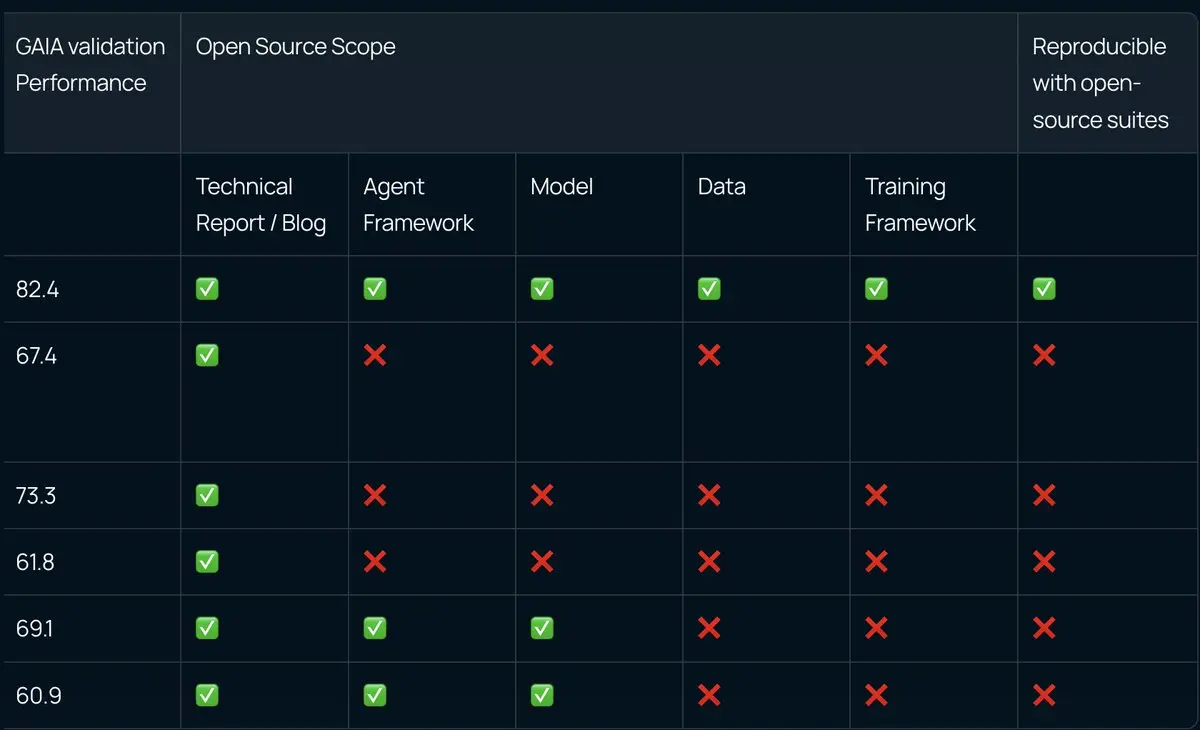Click the red cross in 69.1 Data column
Image resolution: width=1200 pixels, height=730 pixels.
(x=709, y=628)
